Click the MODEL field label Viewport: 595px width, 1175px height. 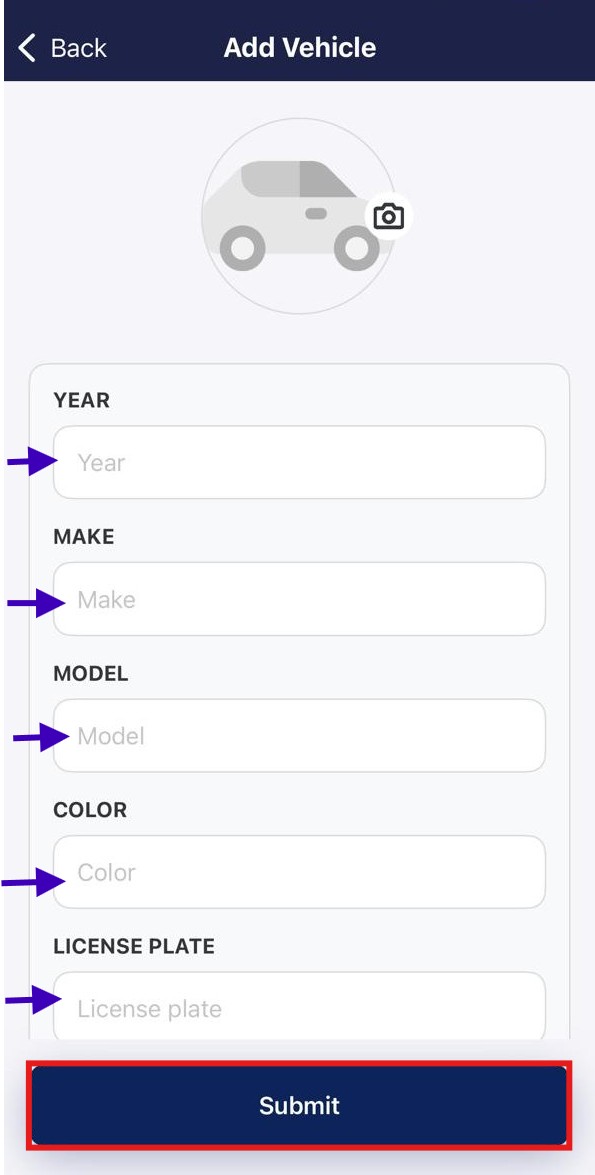91,673
